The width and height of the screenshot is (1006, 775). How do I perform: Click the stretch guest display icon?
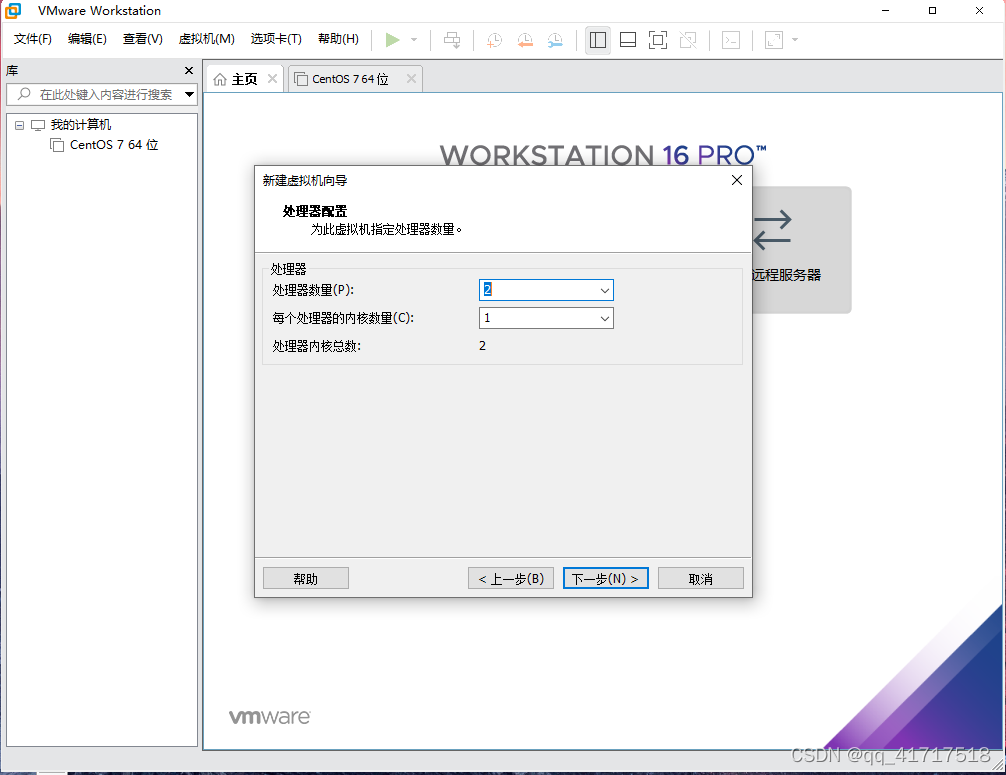774,40
